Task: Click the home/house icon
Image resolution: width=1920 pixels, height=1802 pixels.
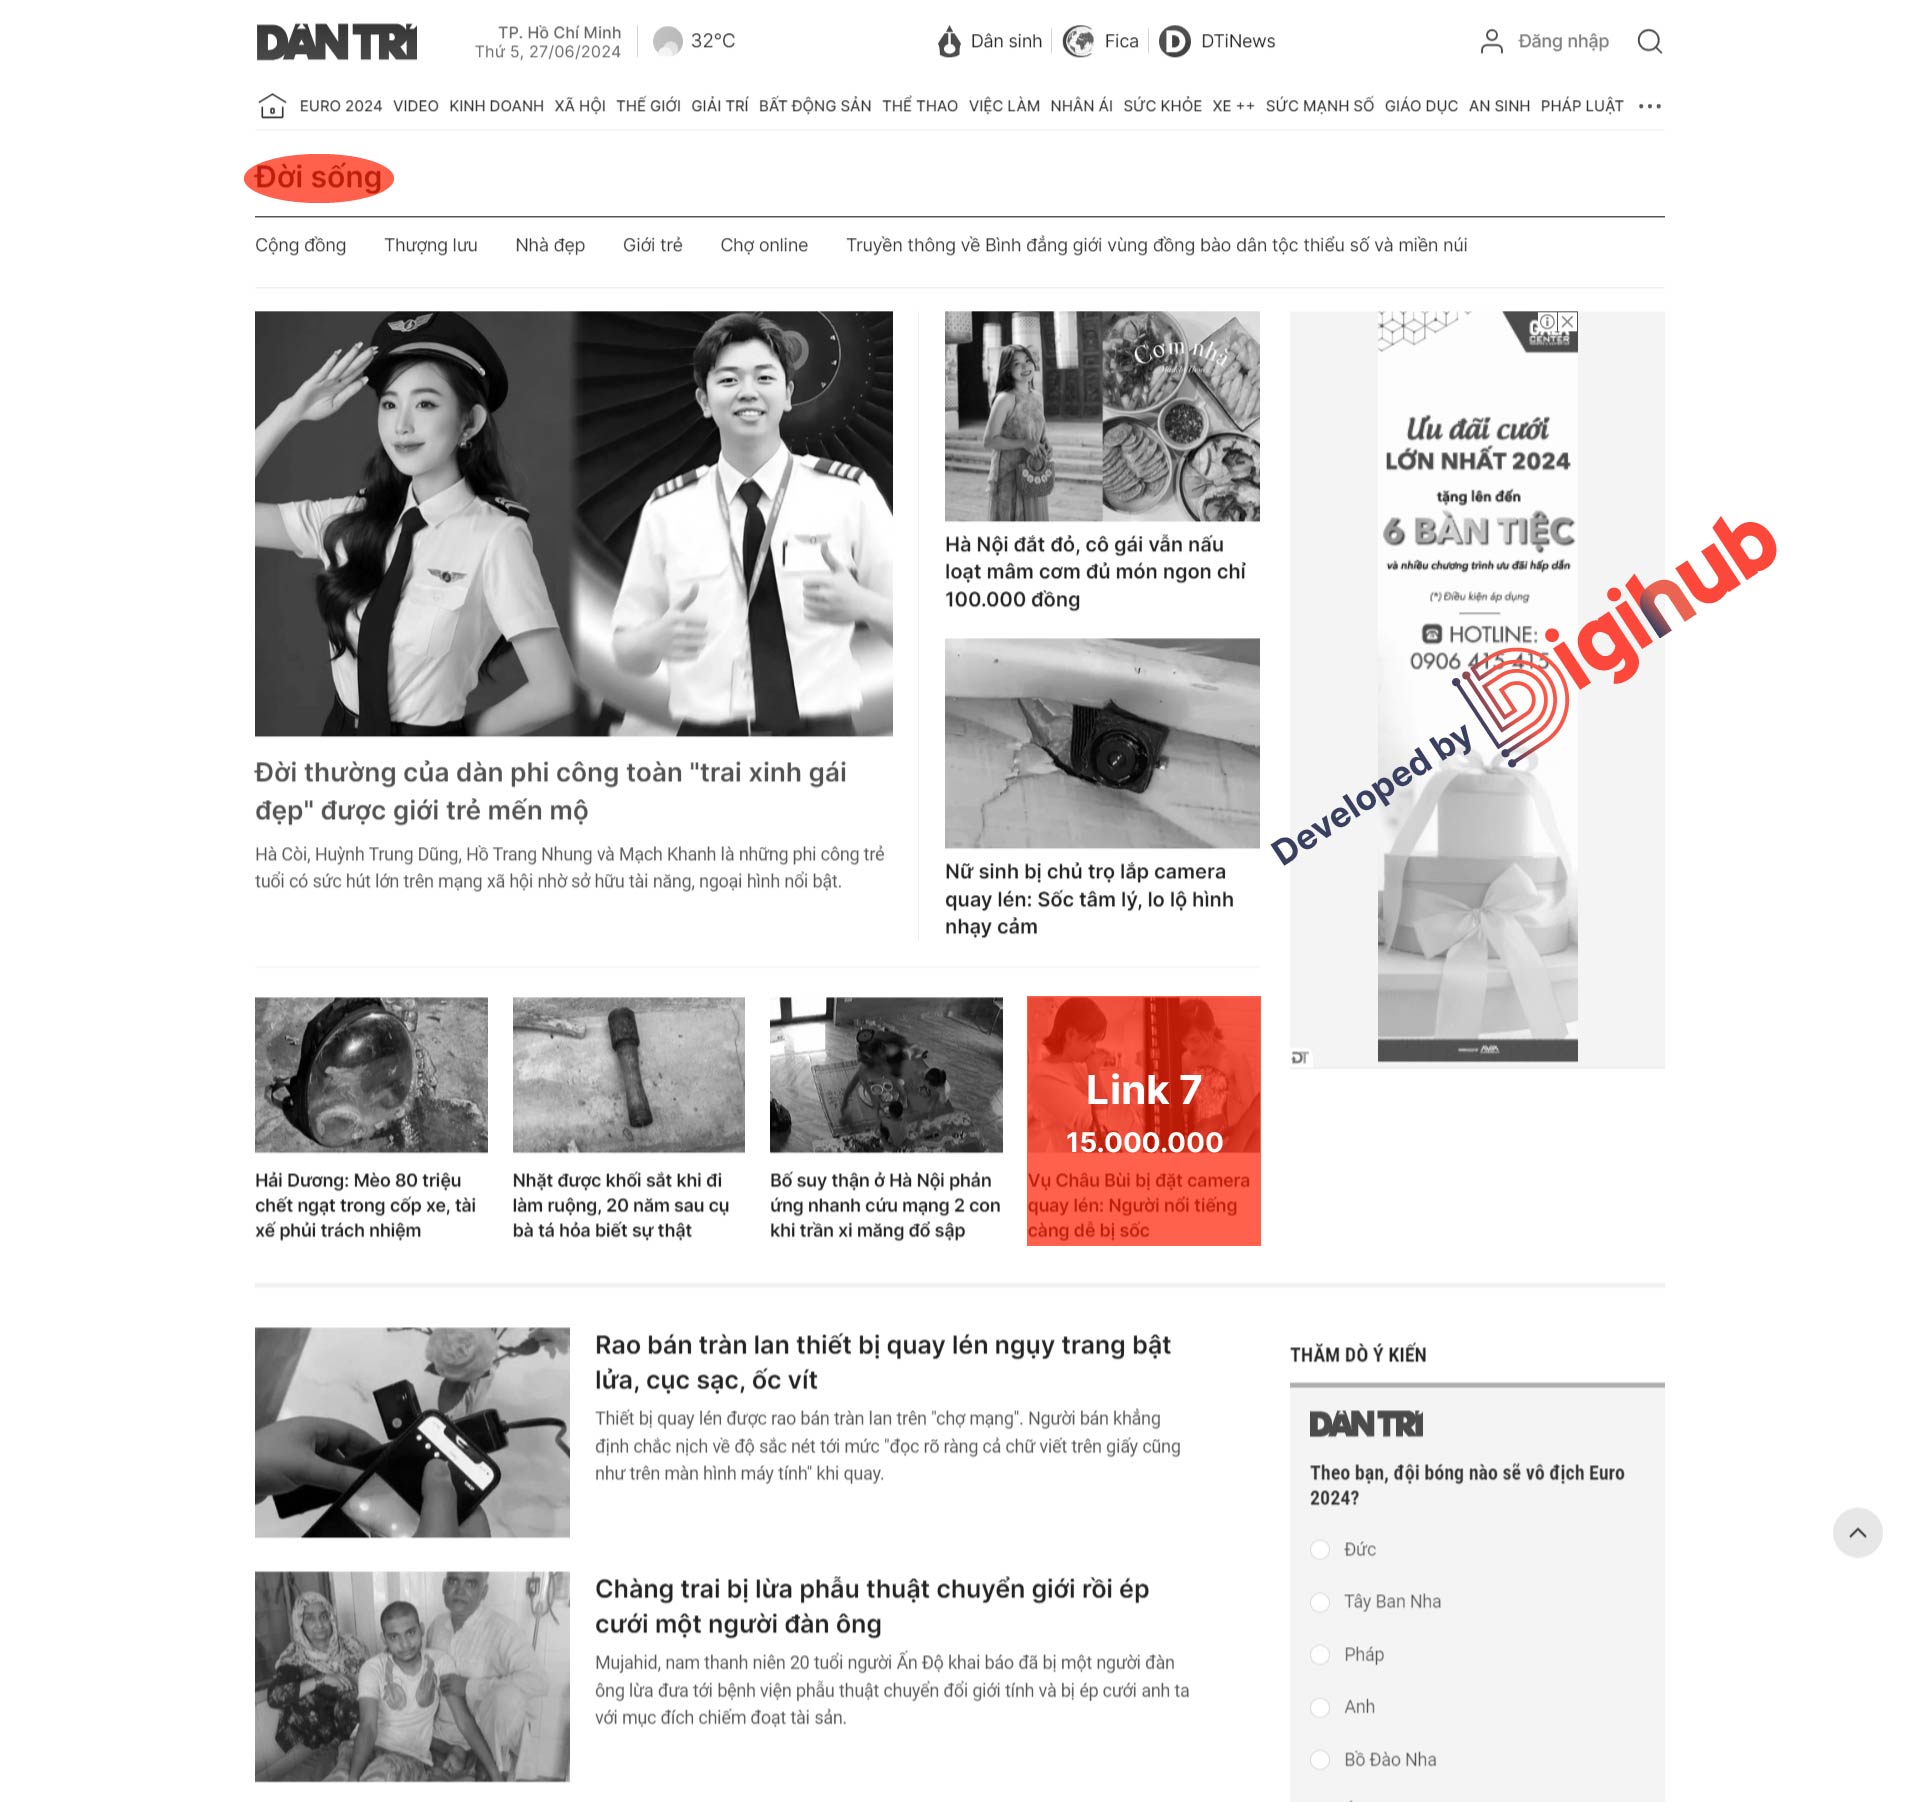Action: point(269,107)
